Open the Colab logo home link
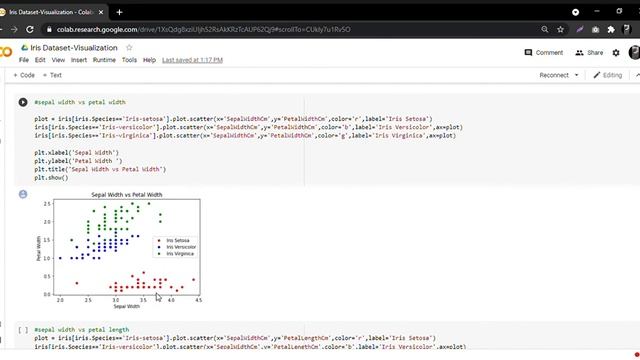Image resolution: width=640 pixels, height=360 pixels. [x=6, y=52]
